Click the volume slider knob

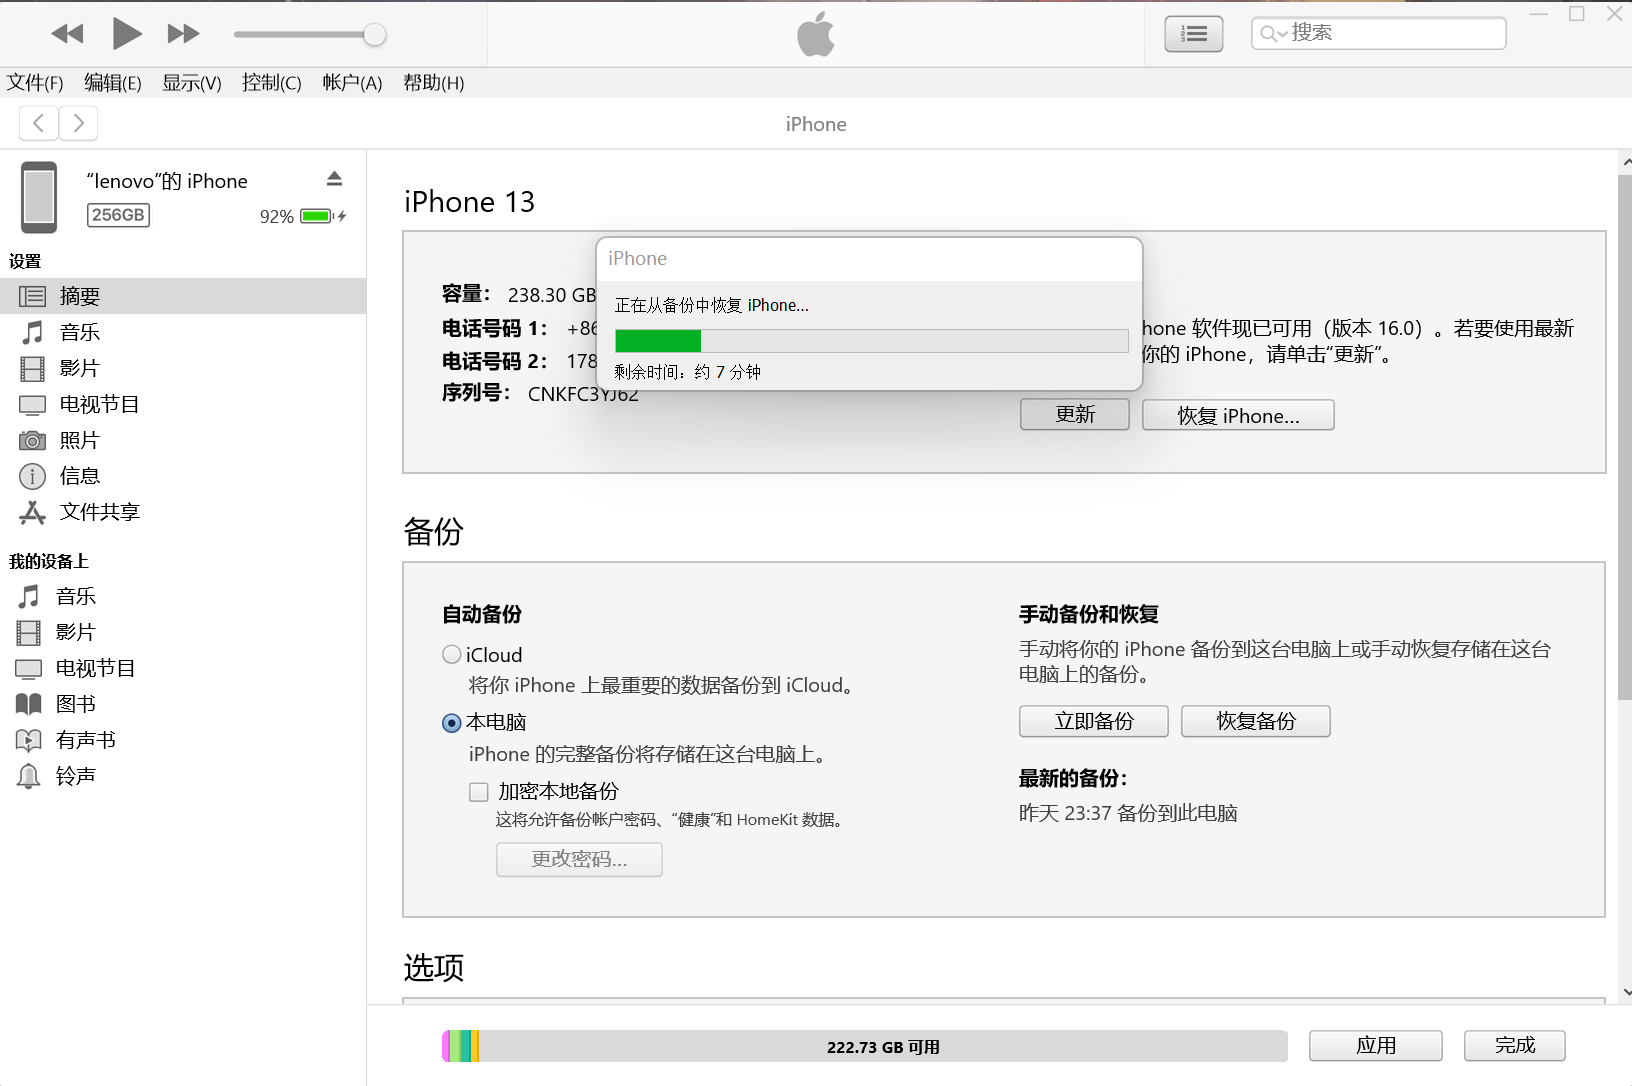click(375, 35)
